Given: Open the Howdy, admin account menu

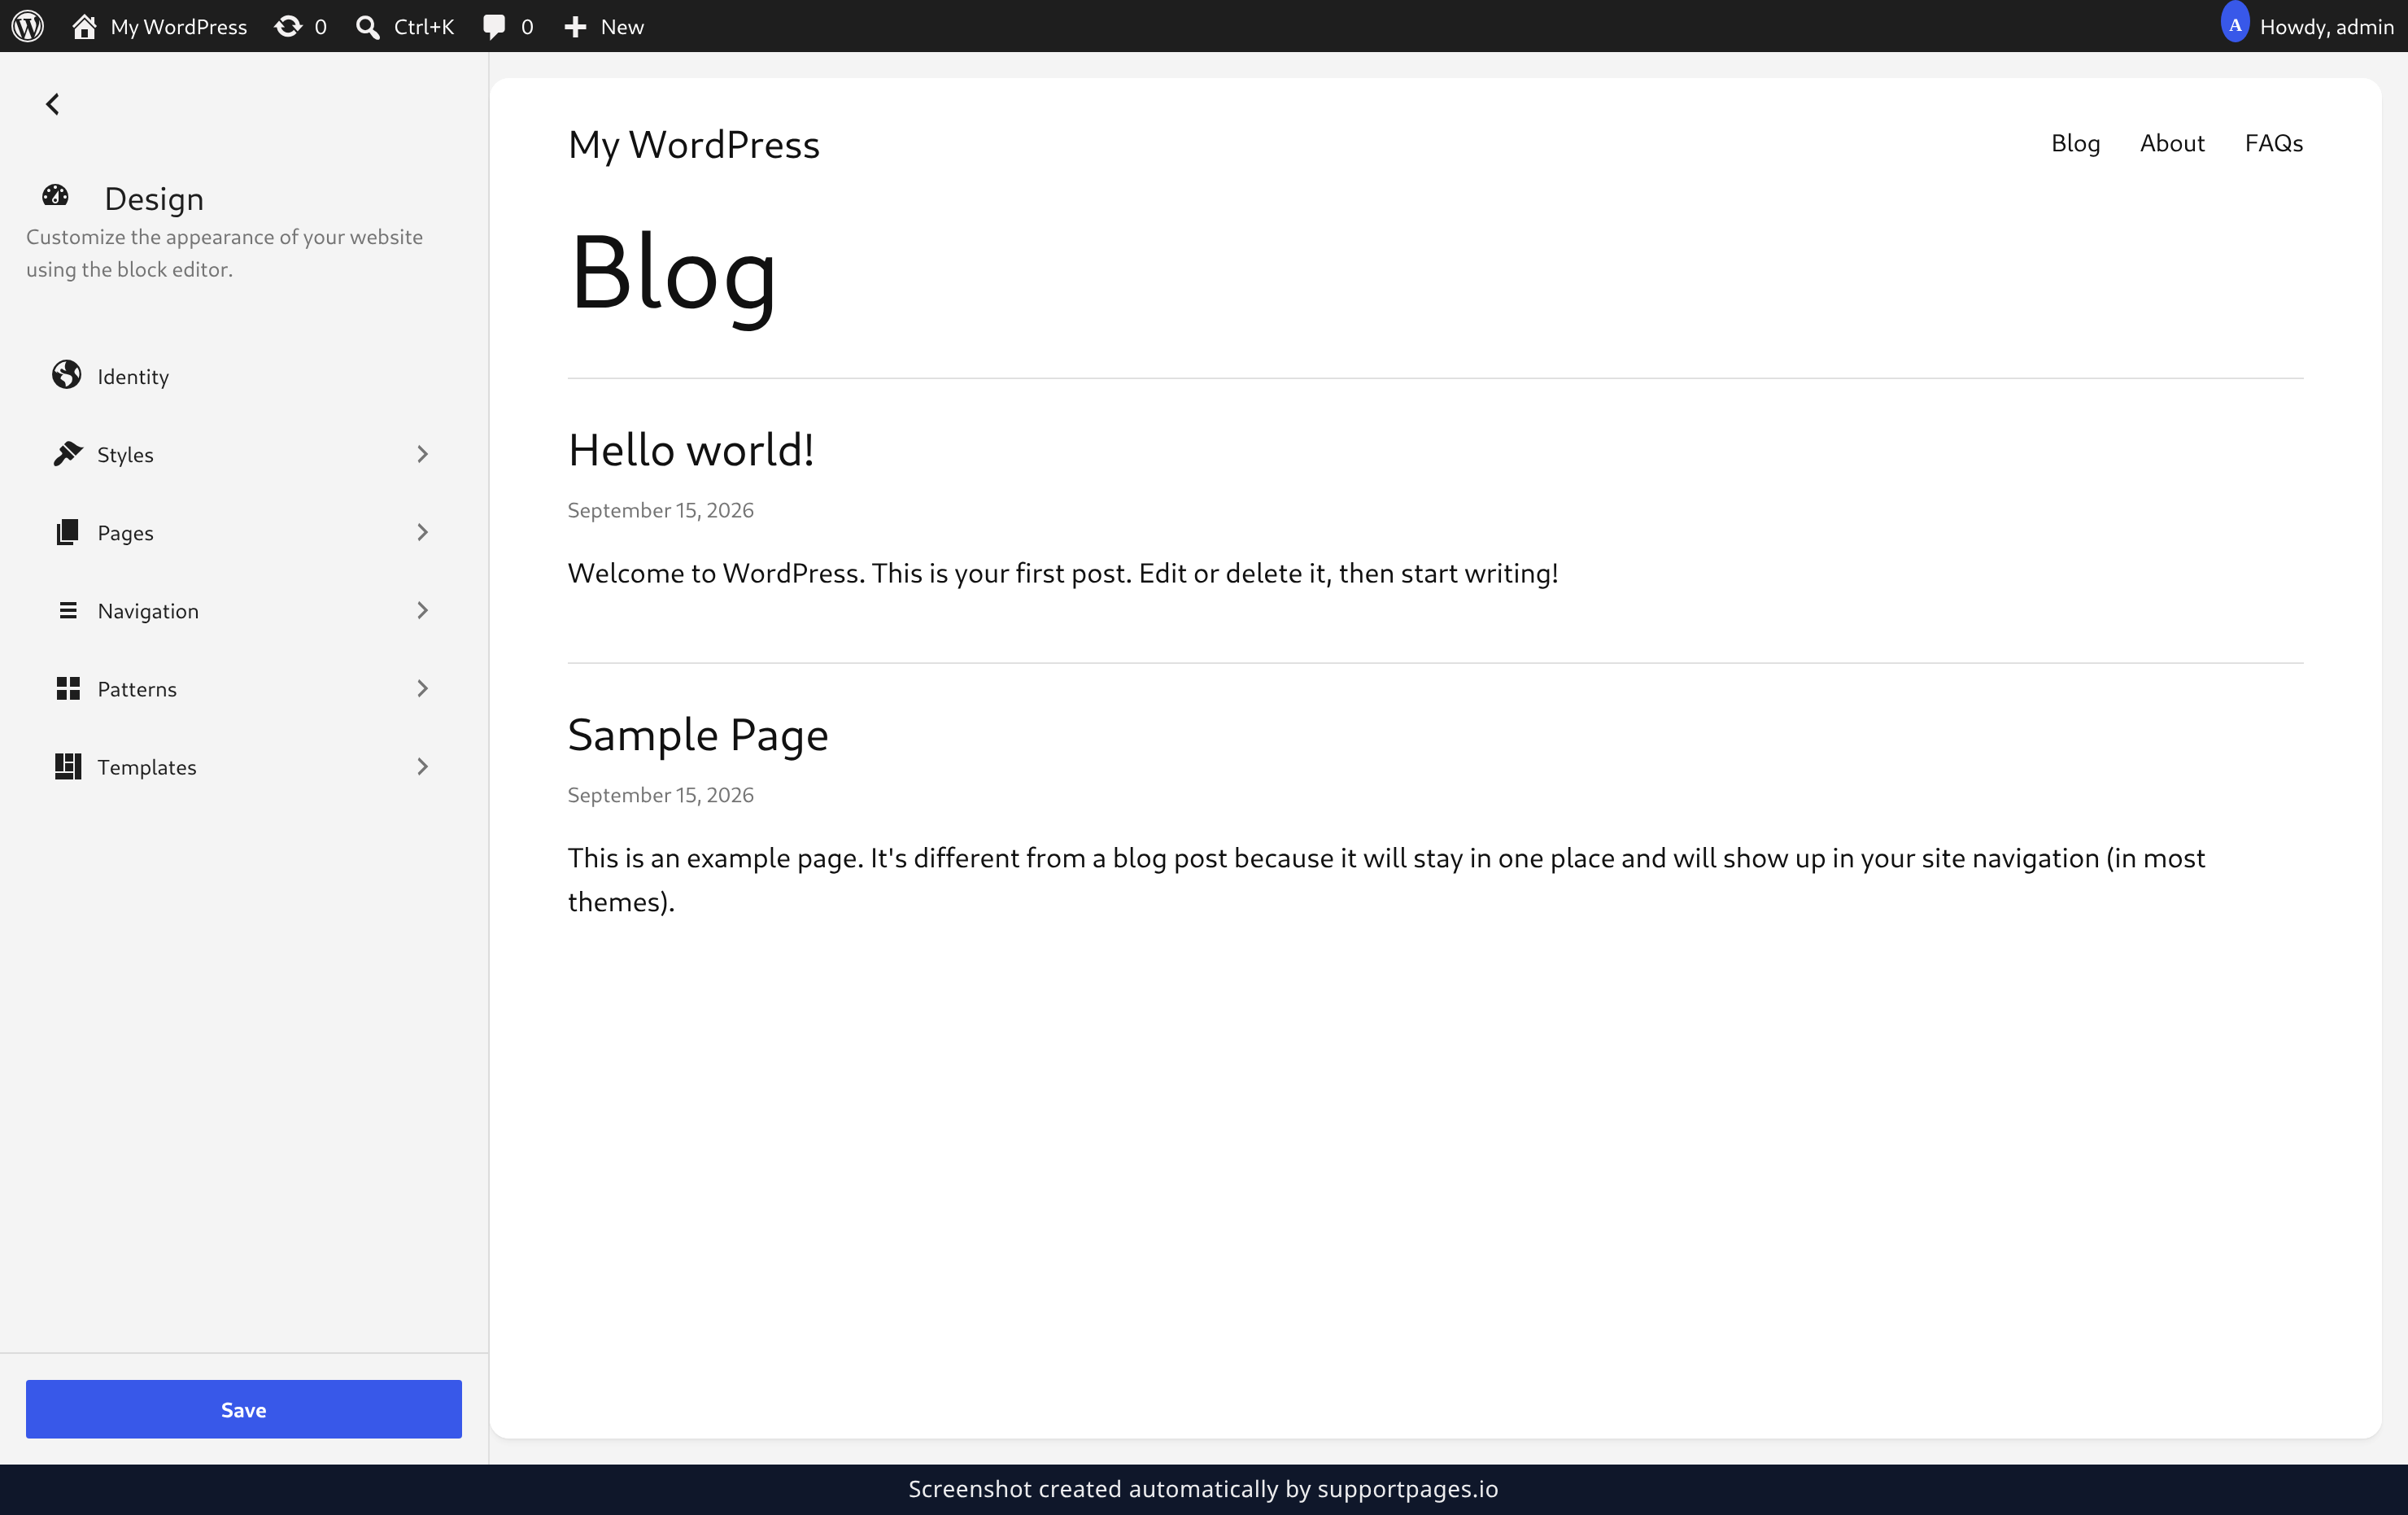Looking at the screenshot, I should (x=2307, y=26).
